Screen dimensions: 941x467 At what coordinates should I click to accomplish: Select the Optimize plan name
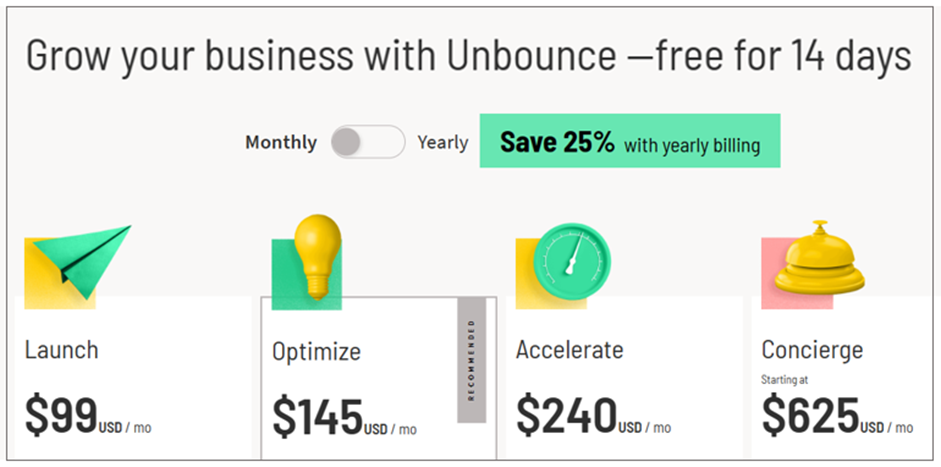(316, 352)
